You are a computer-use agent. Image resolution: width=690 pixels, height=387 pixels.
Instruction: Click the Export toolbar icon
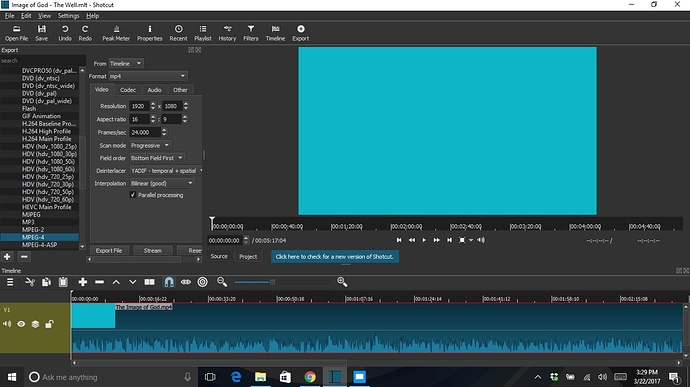point(301,33)
